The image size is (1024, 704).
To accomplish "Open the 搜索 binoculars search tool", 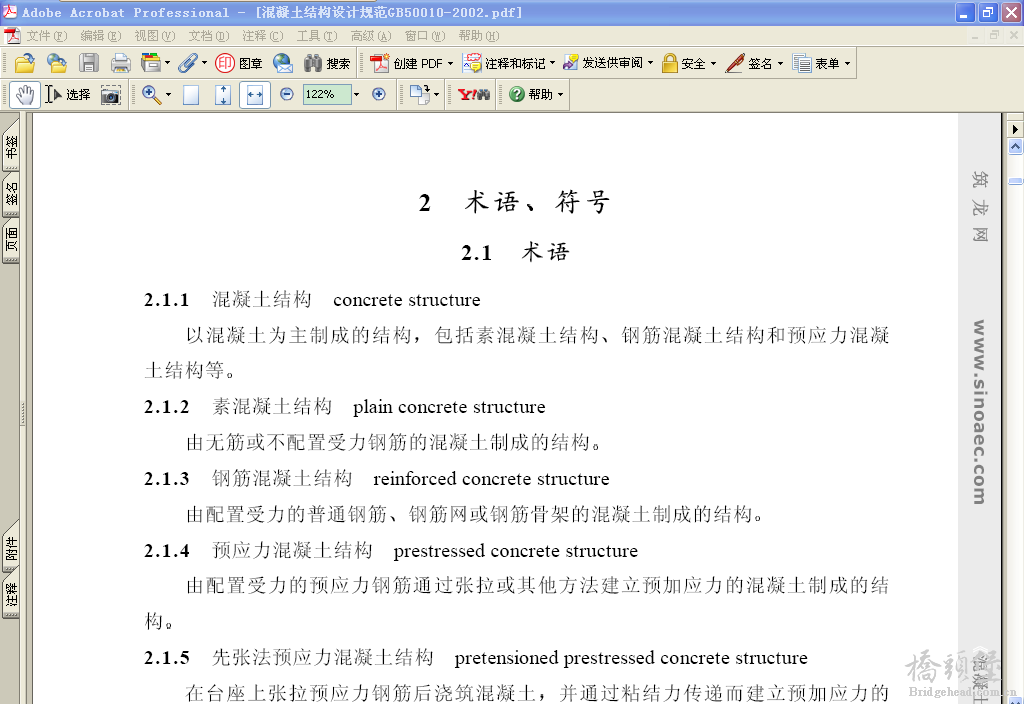I will (327, 63).
